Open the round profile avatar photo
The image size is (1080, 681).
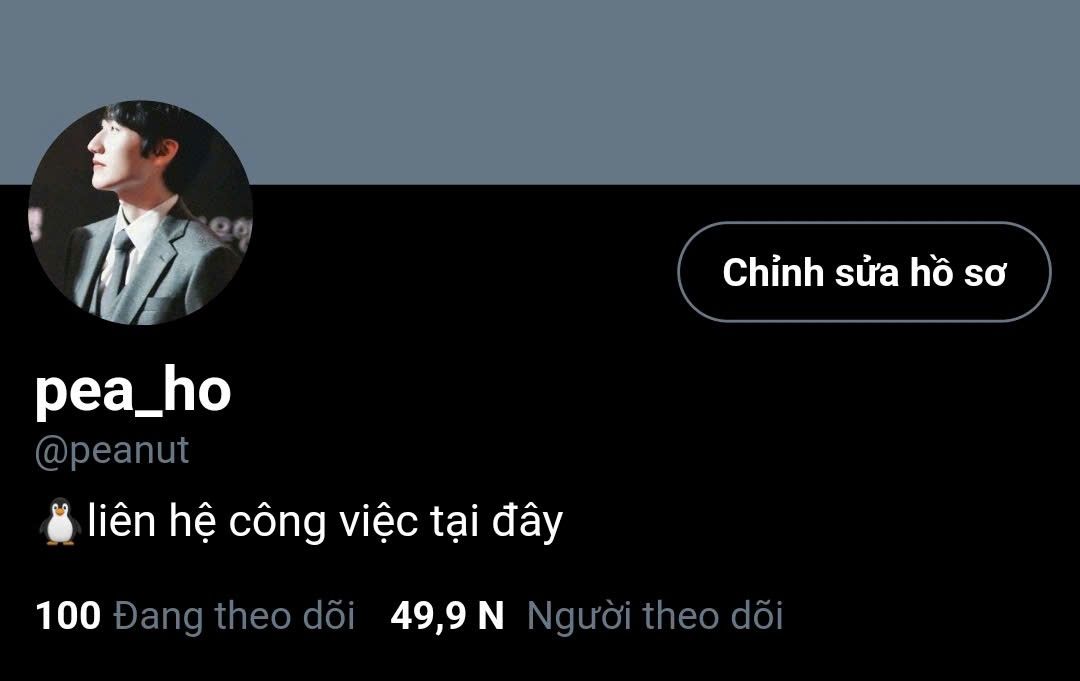tap(141, 213)
